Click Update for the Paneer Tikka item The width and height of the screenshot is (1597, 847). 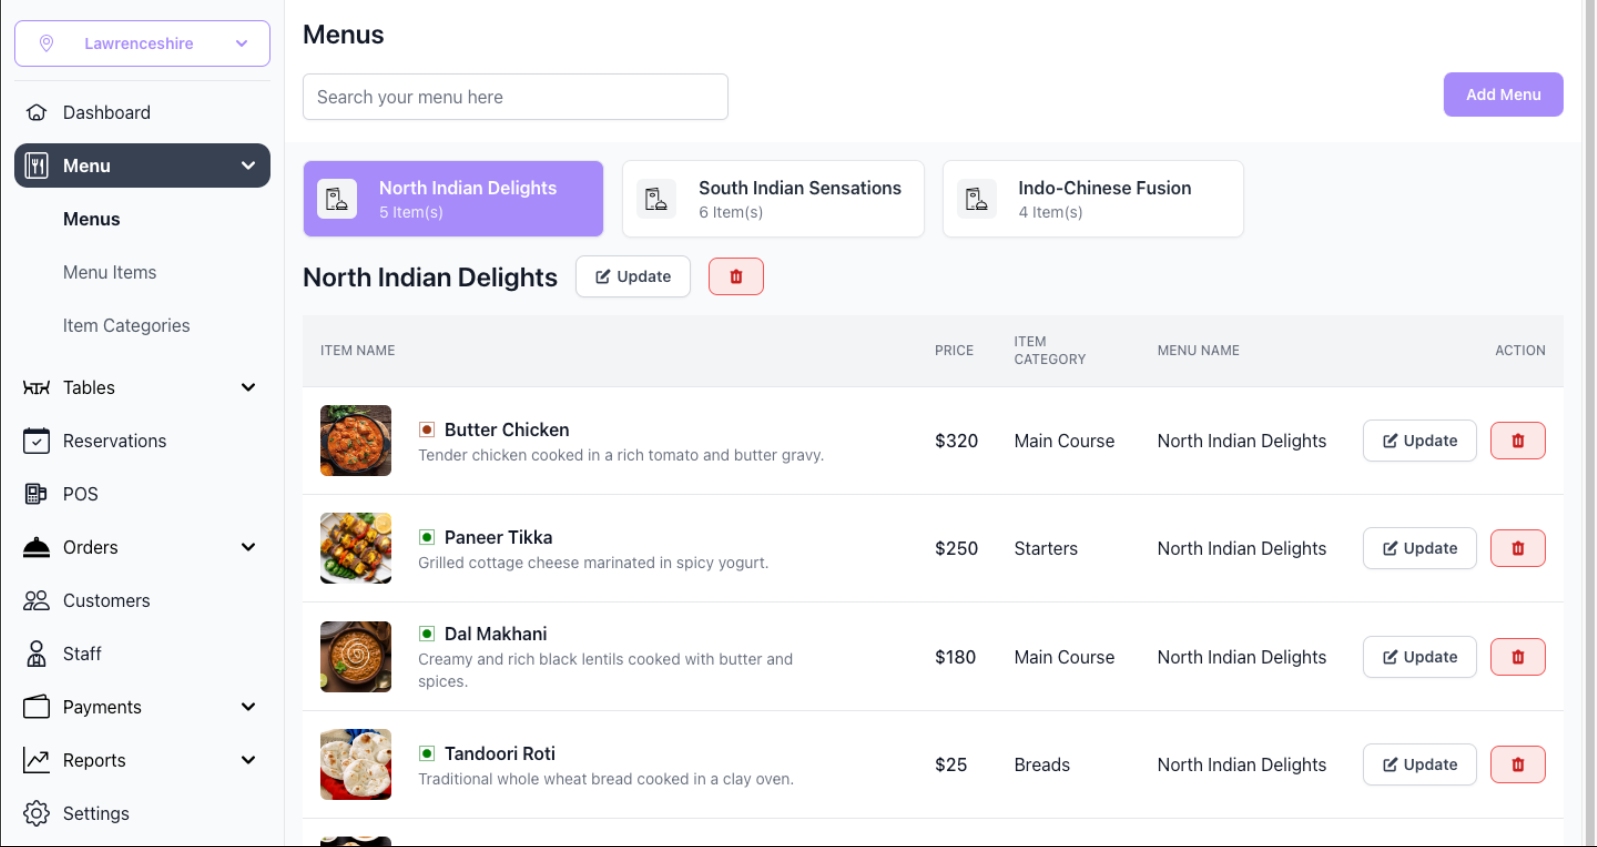[1419, 549]
